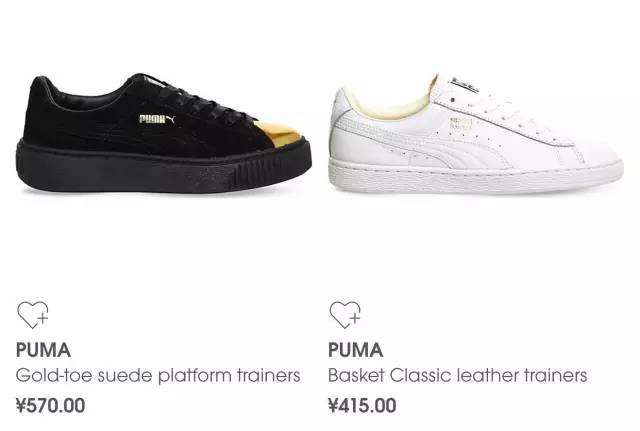Viewport: 640px width, 431px height.
Task: Add Gold-toe suede trainers to wishlist
Action: 33,315
